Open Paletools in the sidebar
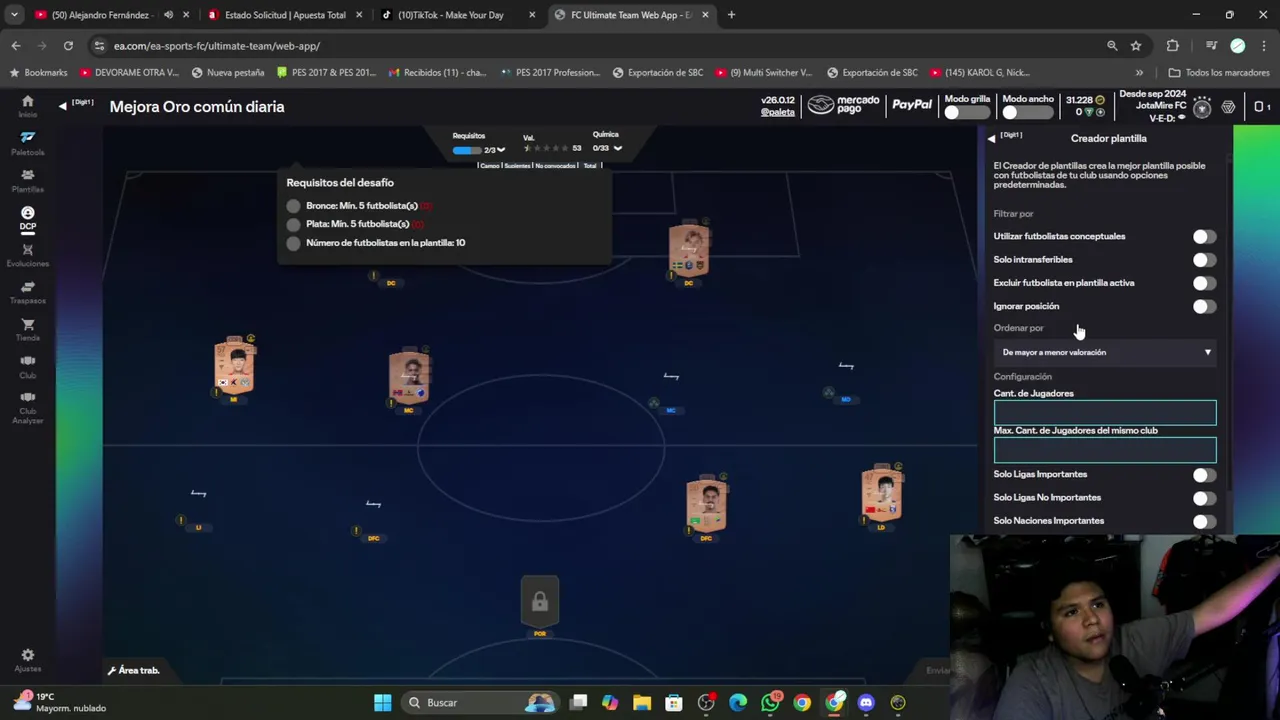Viewport: 1280px width, 720px height. tap(27, 143)
